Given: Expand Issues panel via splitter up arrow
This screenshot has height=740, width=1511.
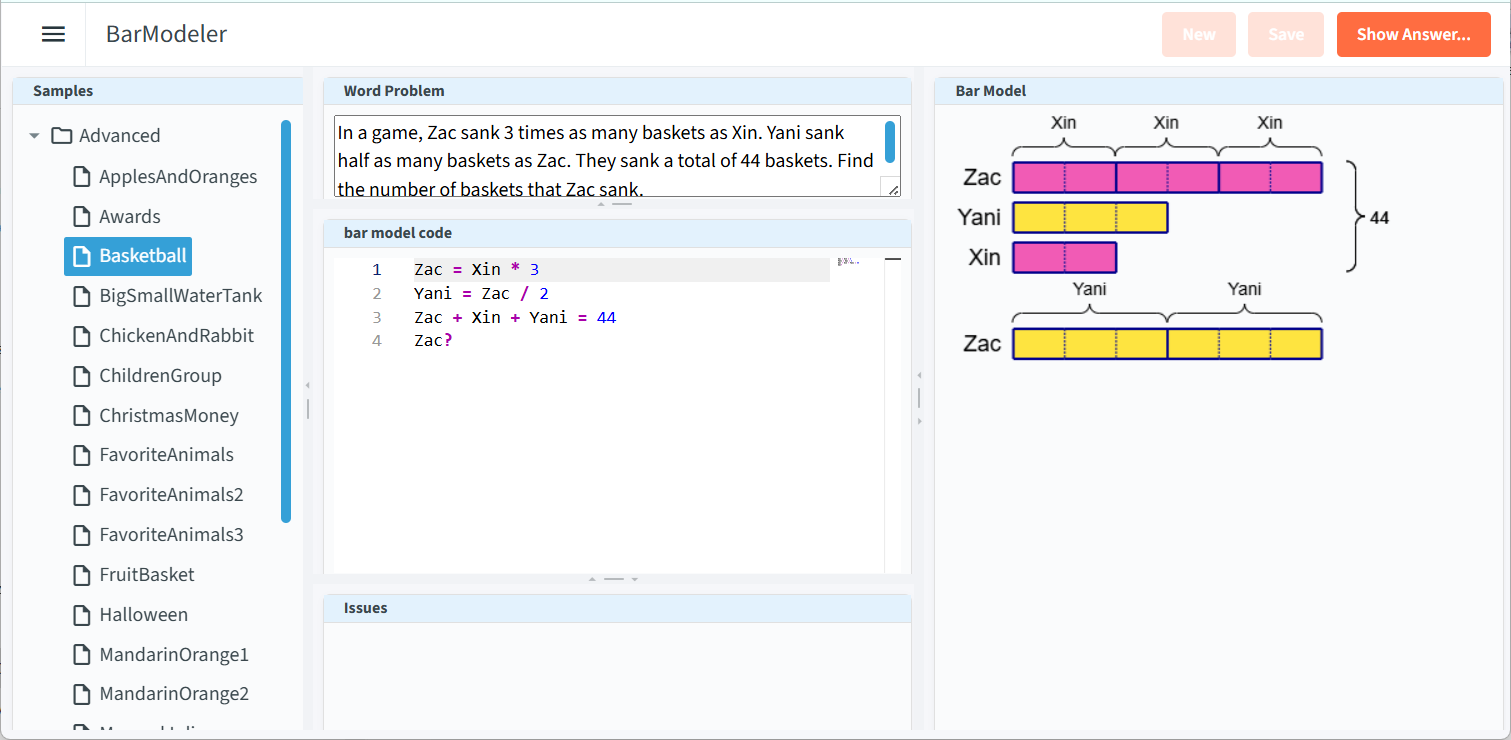Looking at the screenshot, I should (592, 579).
